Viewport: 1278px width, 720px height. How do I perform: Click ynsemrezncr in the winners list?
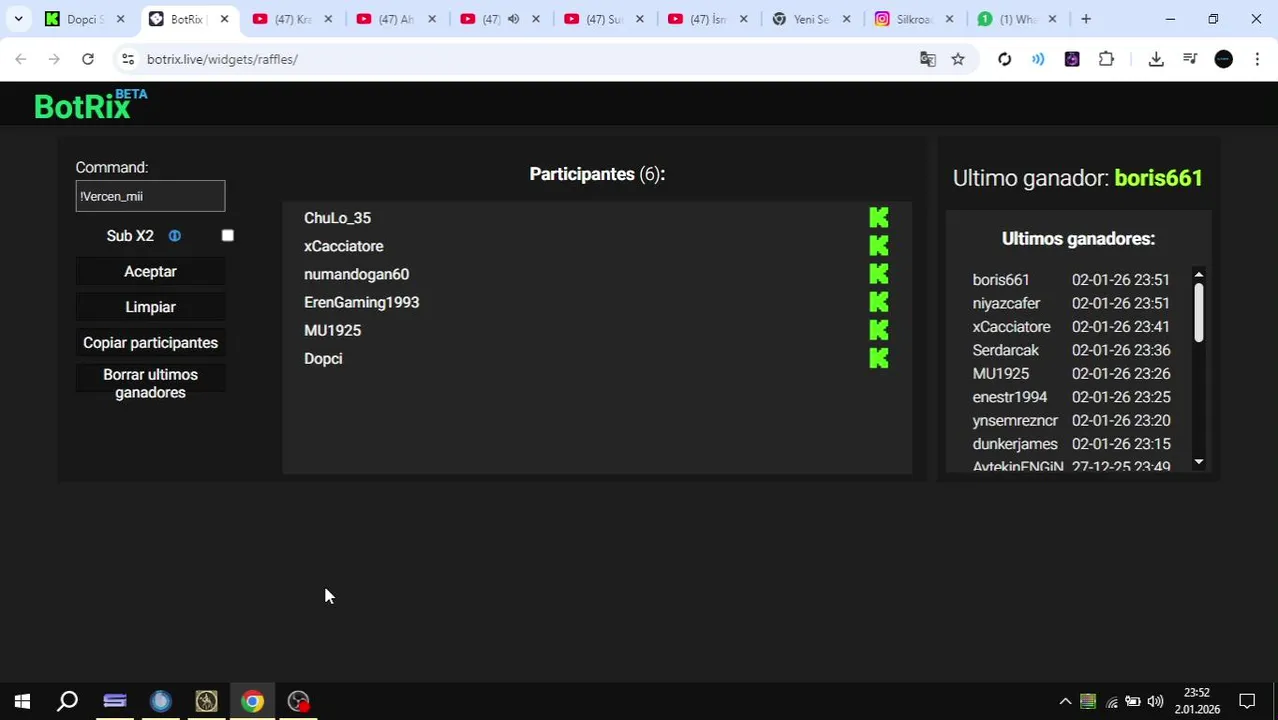tap(1014, 421)
